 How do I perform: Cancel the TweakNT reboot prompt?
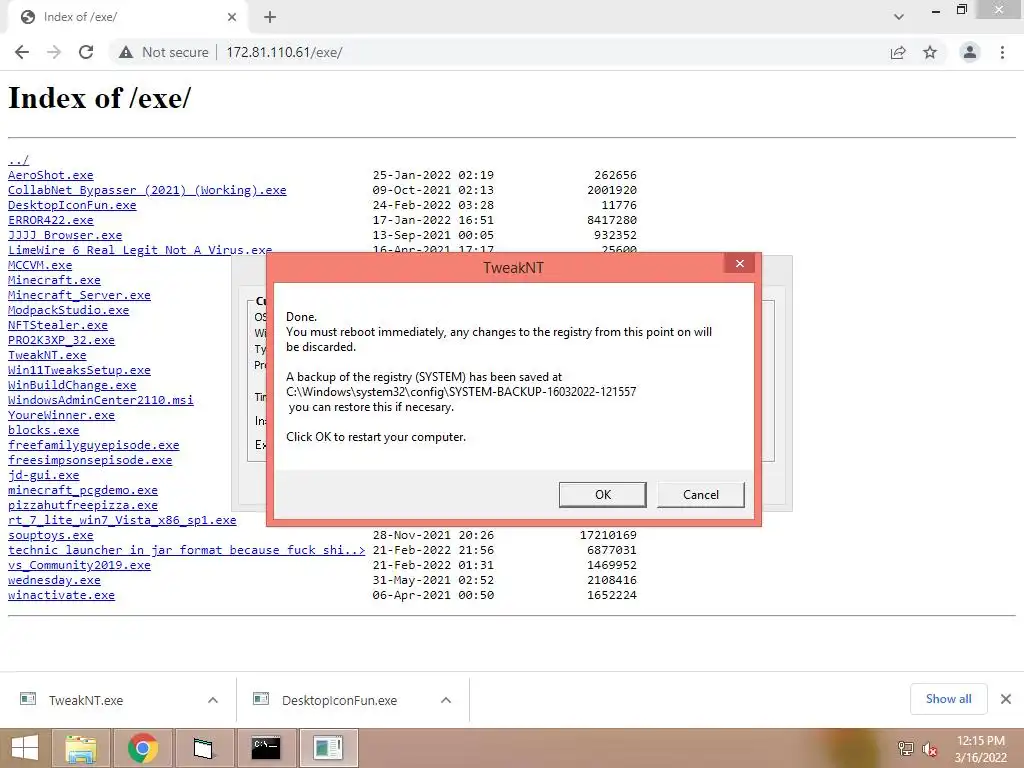pyautogui.click(x=701, y=494)
